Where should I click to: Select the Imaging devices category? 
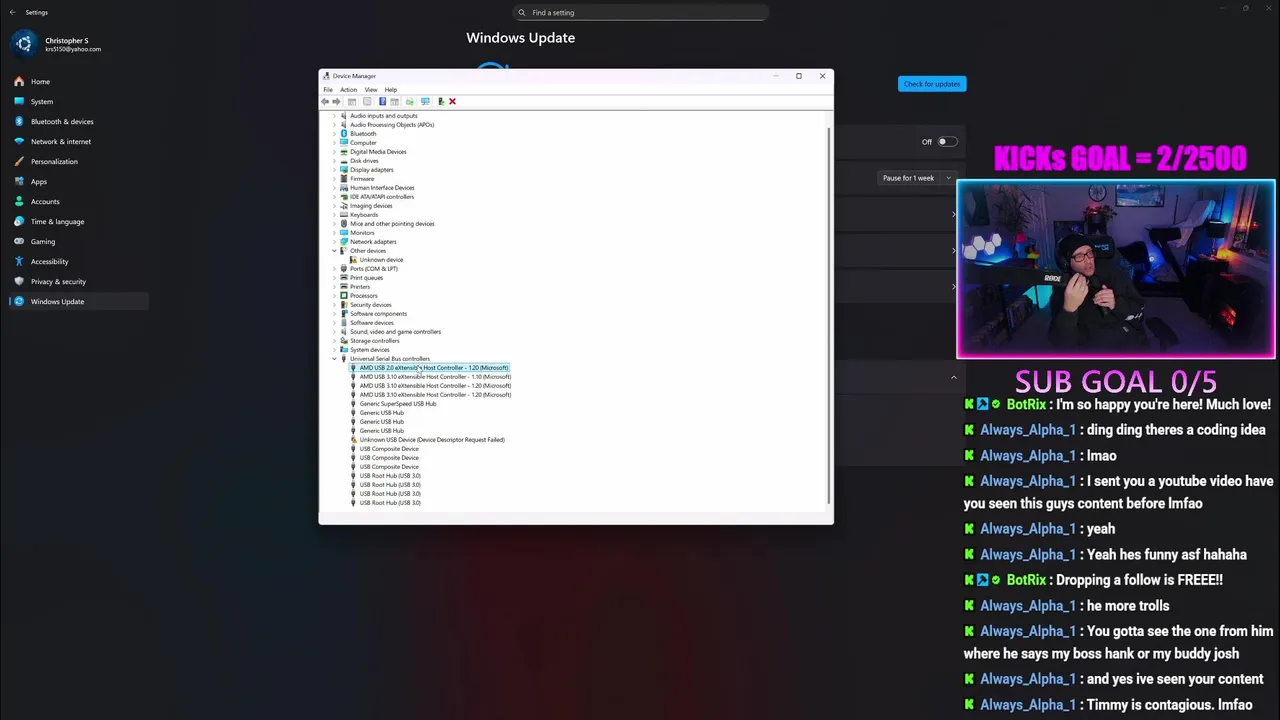(371, 205)
